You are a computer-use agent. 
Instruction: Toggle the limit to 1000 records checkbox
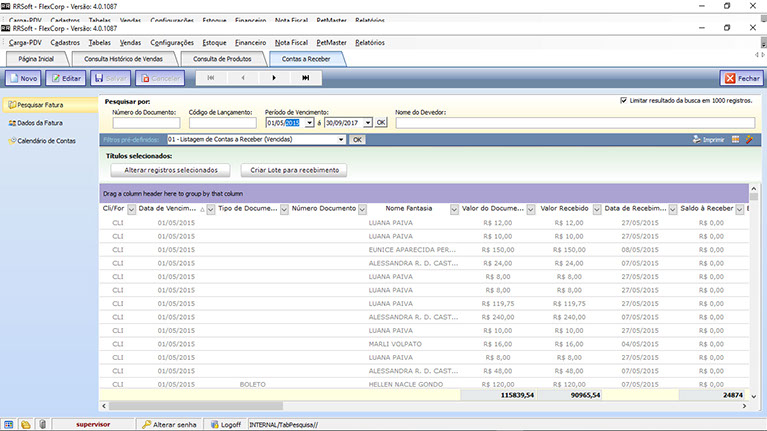pyautogui.click(x=624, y=101)
